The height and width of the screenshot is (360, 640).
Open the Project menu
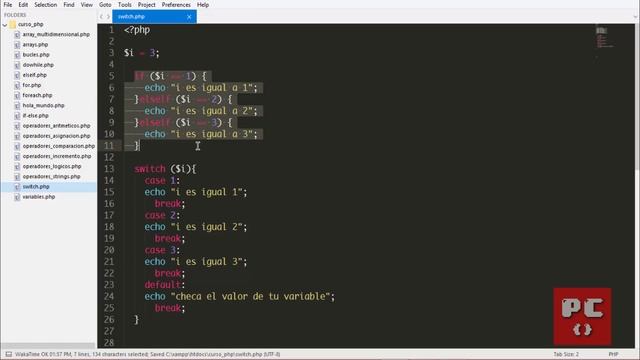[x=147, y=5]
